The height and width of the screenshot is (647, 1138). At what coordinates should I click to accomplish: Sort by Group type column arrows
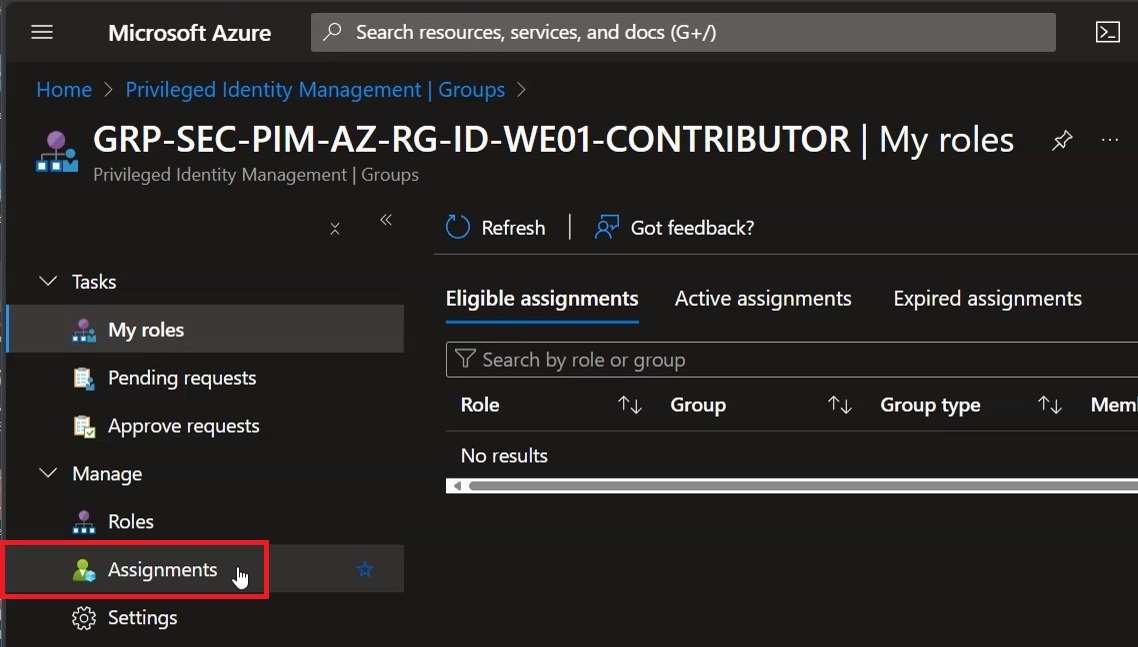coord(1049,404)
